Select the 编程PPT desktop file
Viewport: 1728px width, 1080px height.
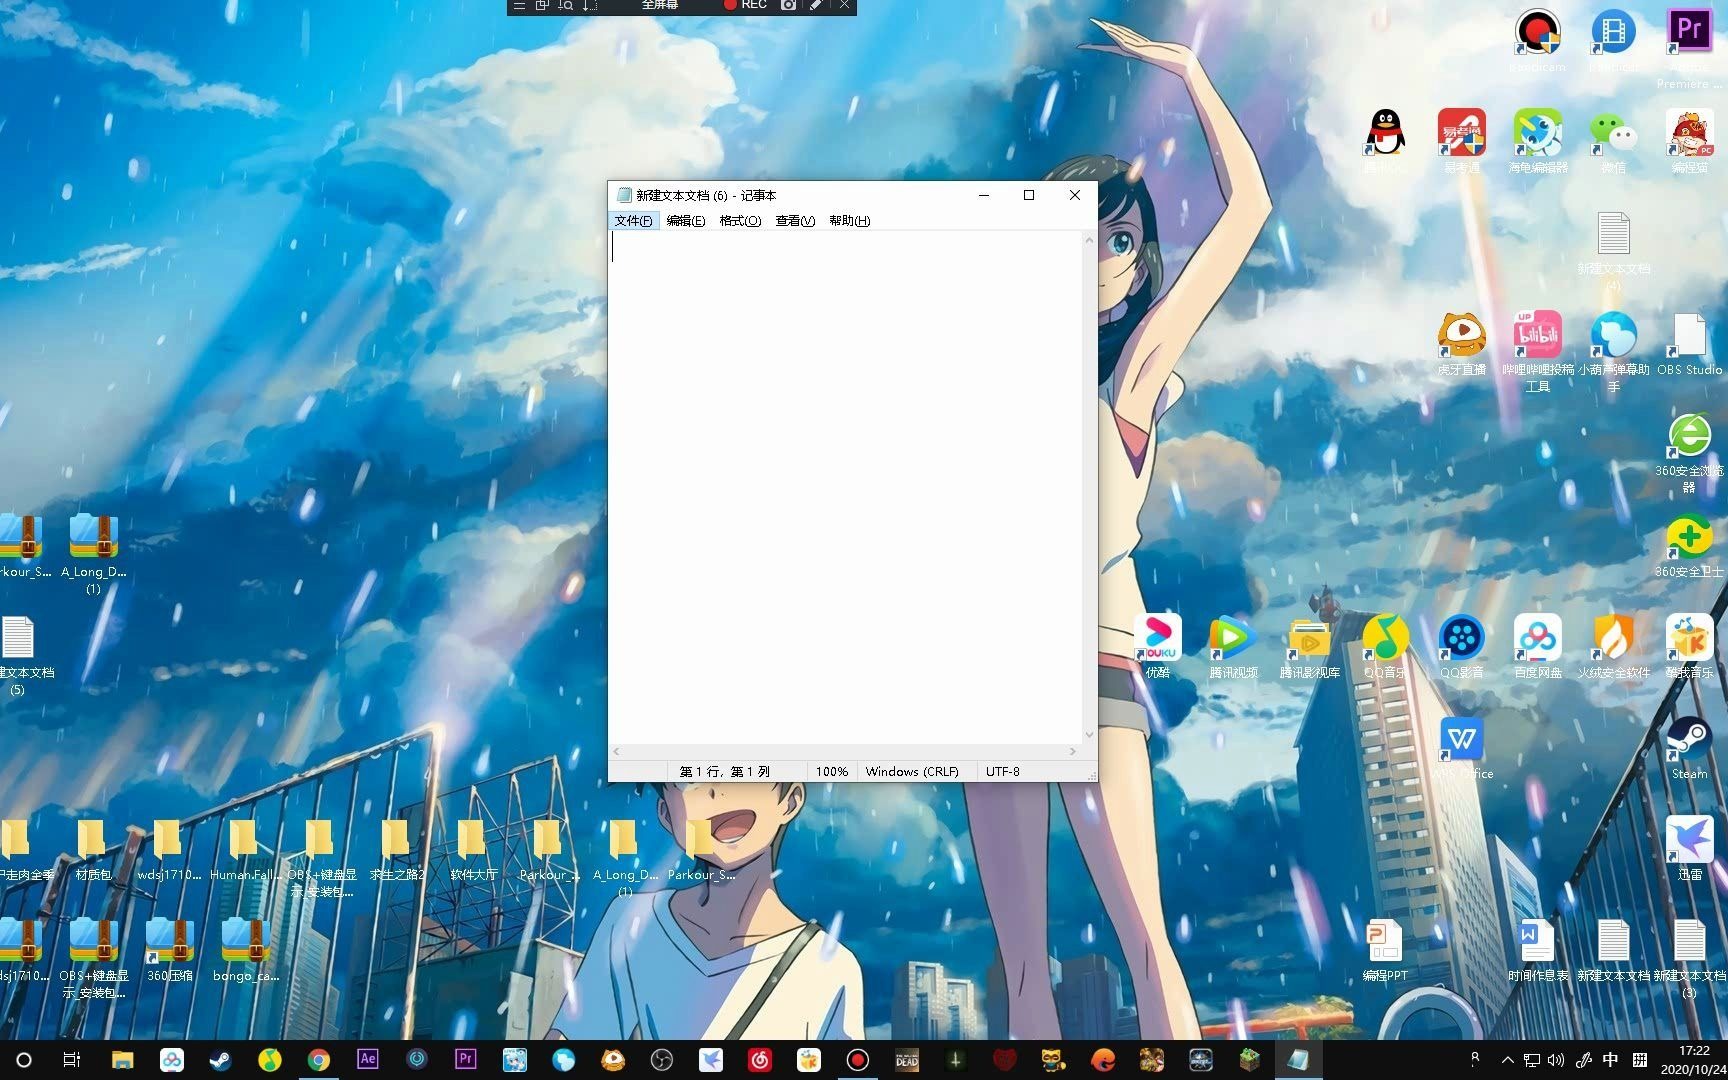pyautogui.click(x=1385, y=949)
